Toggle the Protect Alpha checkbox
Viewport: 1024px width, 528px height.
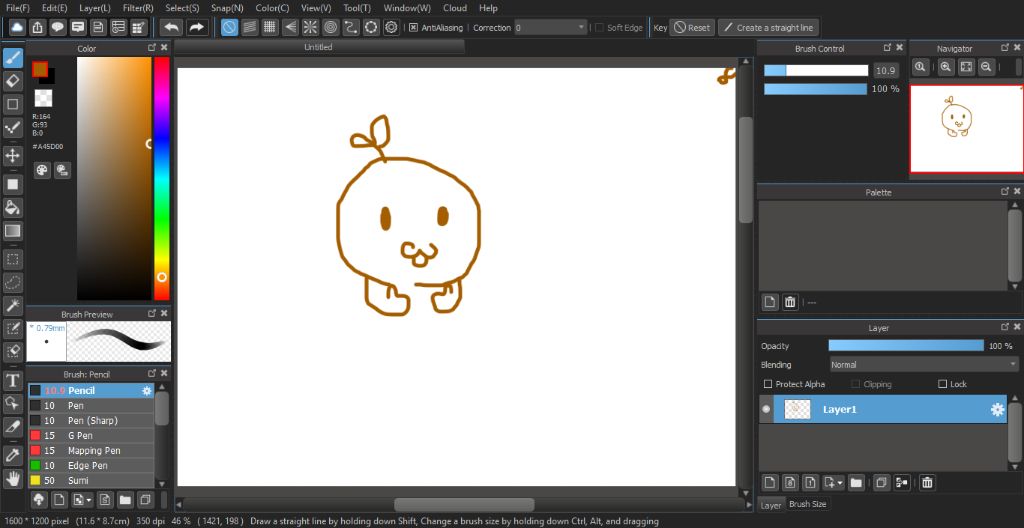769,384
